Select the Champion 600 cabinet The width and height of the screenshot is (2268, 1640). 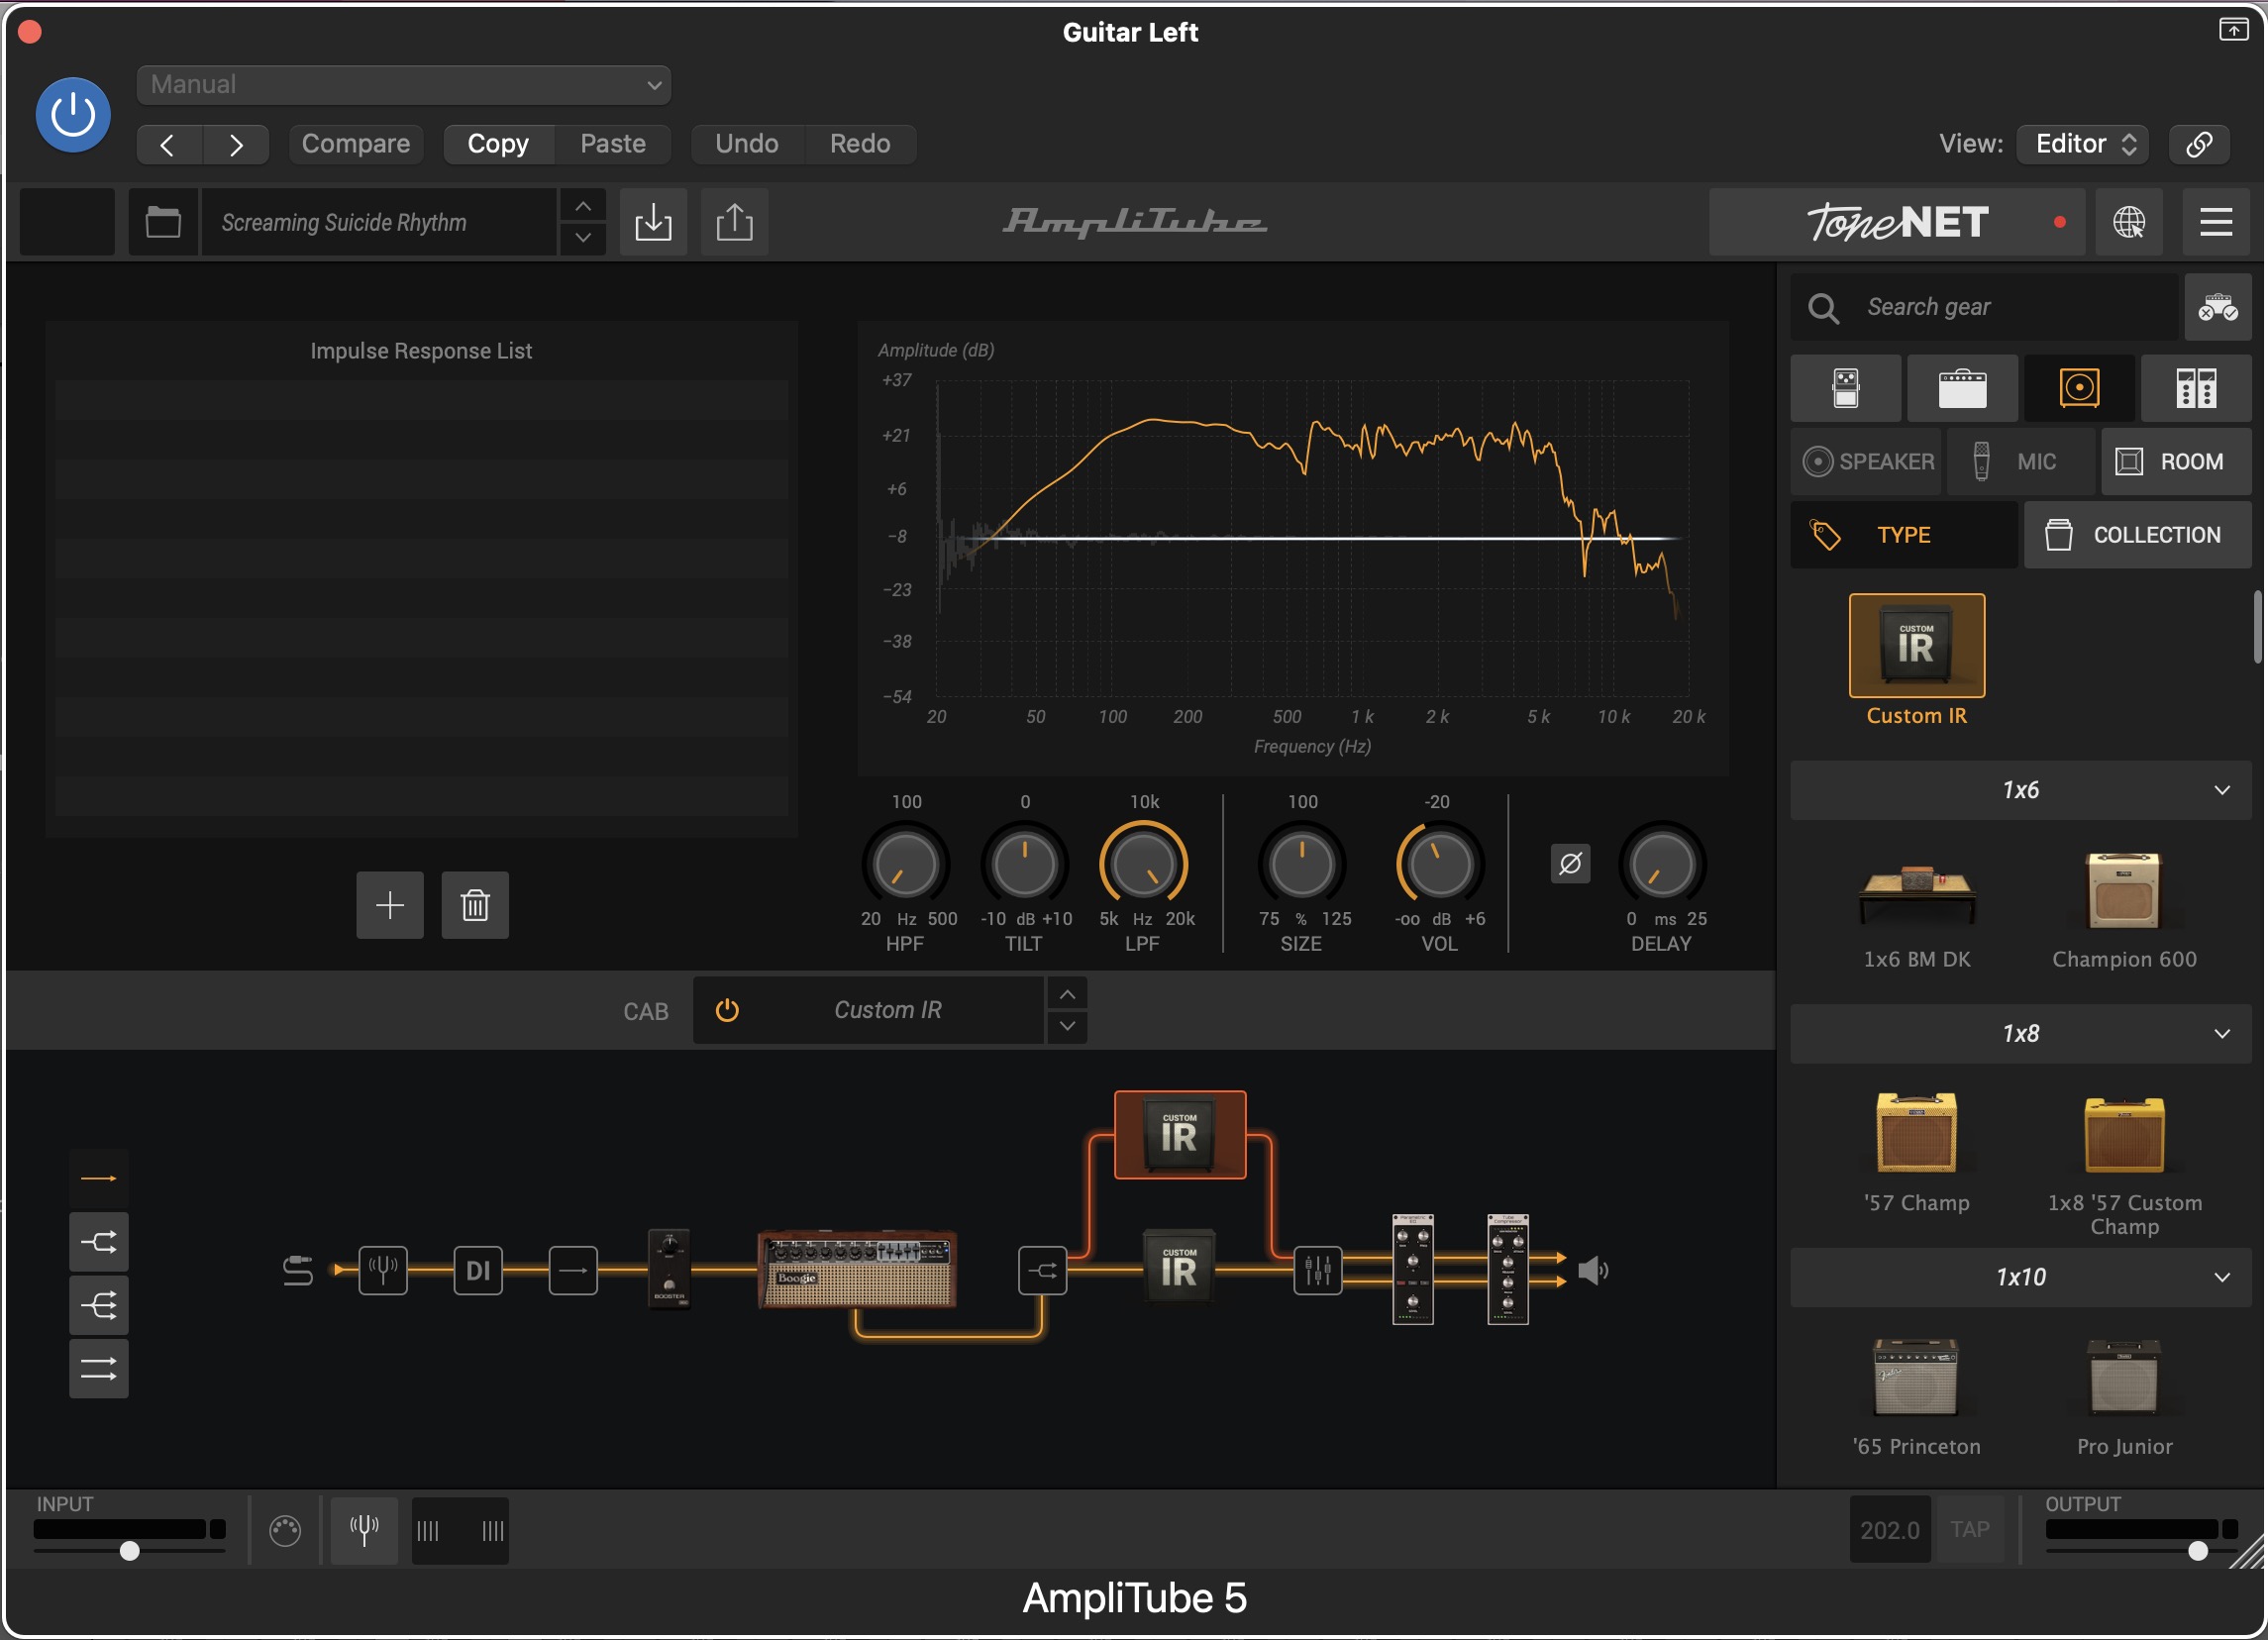(x=2124, y=892)
